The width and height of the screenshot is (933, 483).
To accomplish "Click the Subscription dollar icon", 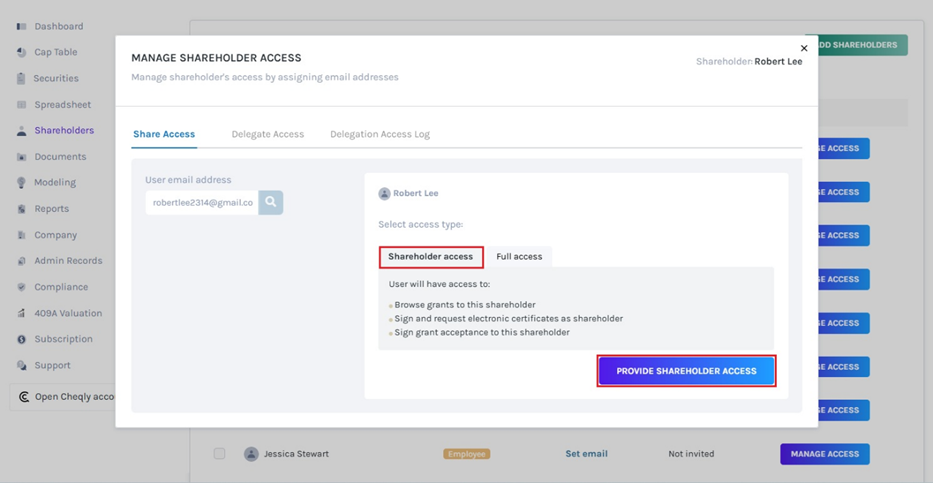I will point(22,339).
